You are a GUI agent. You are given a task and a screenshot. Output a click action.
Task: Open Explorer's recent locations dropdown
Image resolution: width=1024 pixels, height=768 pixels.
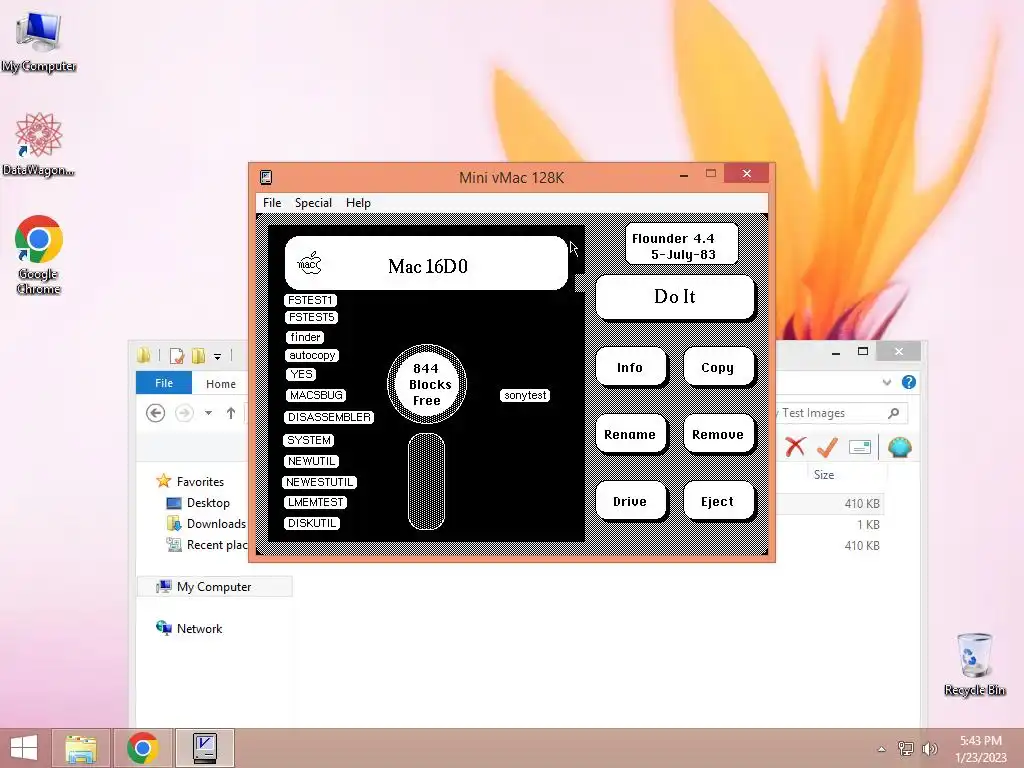click(x=208, y=413)
